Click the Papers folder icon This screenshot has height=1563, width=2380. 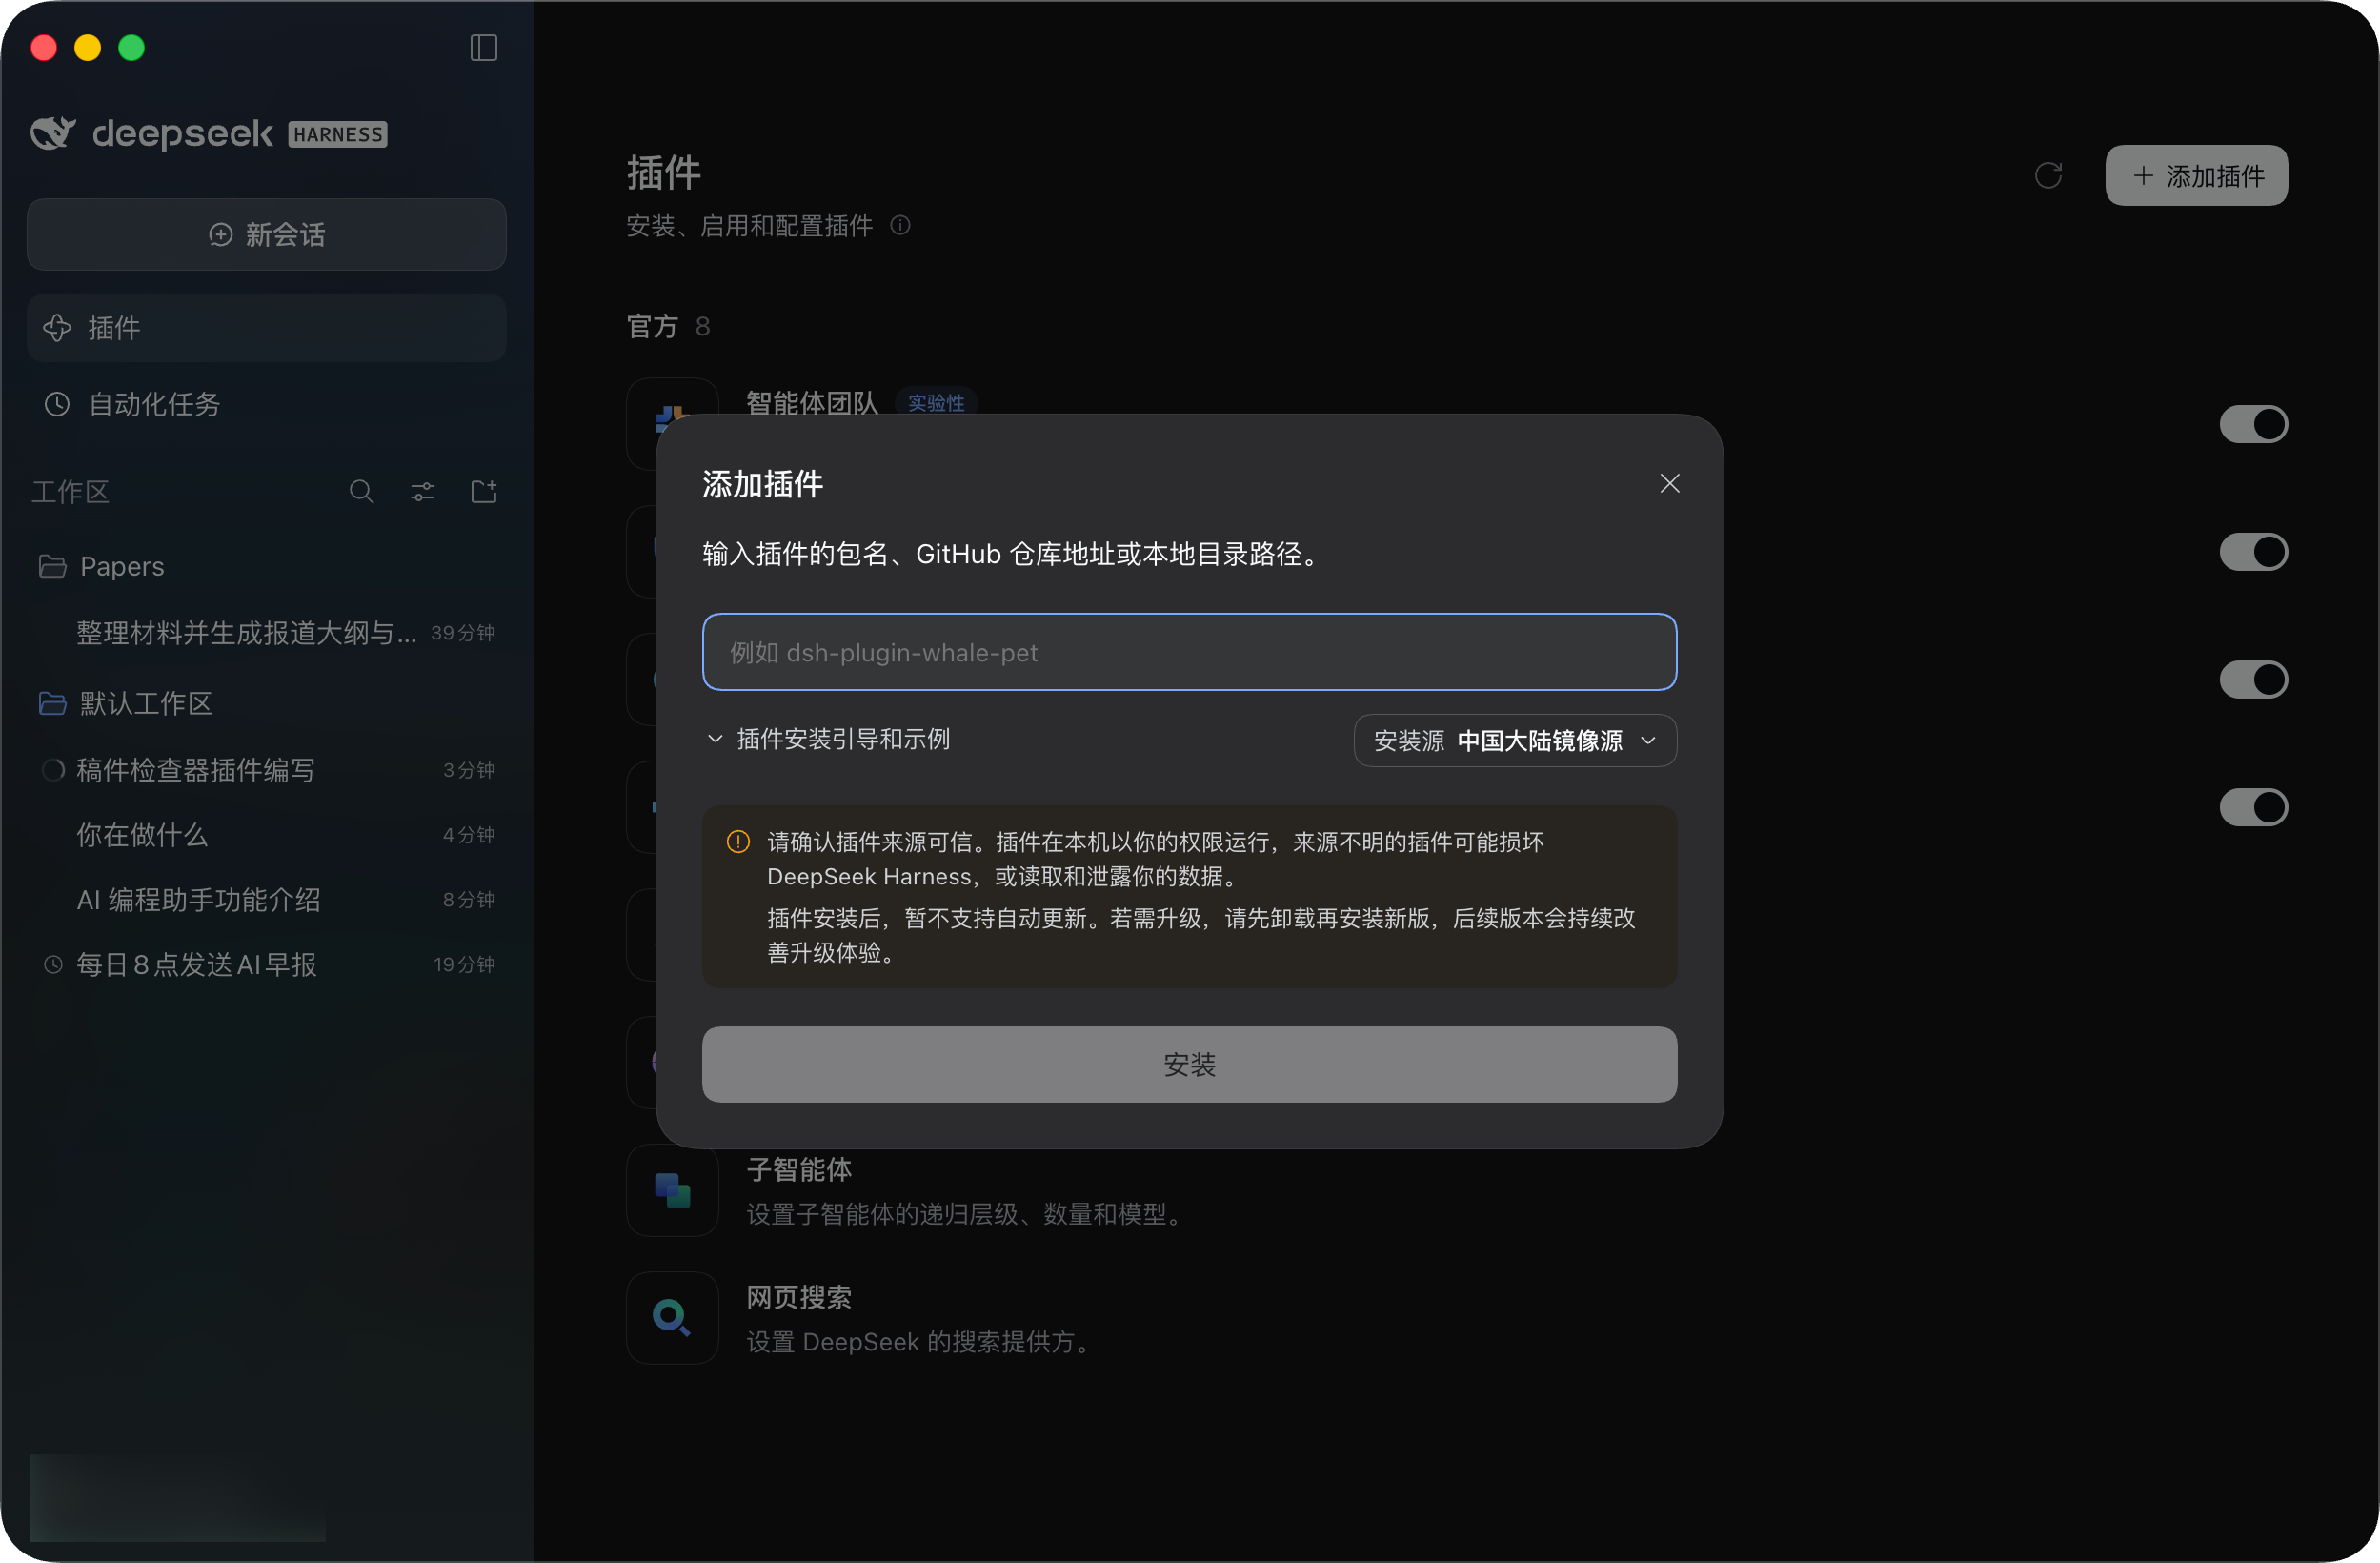tap(53, 567)
